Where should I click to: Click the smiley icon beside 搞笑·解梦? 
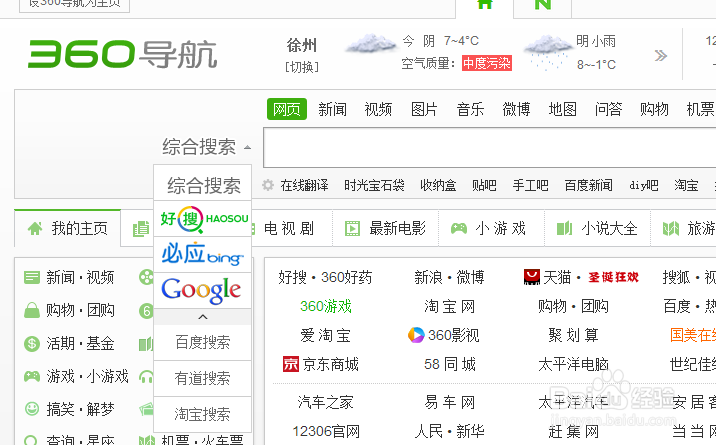(32, 408)
